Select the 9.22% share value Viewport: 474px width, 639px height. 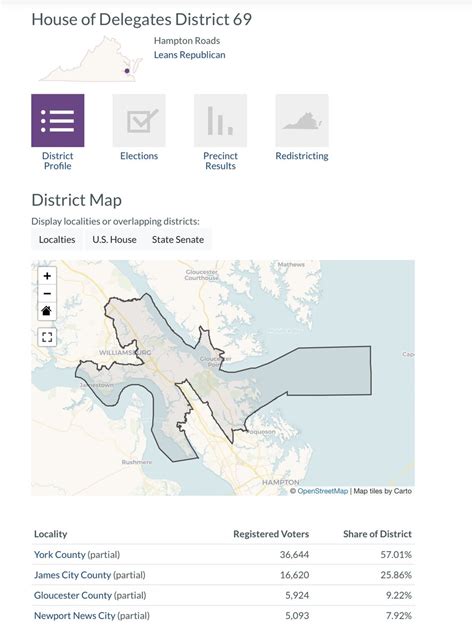click(x=399, y=595)
